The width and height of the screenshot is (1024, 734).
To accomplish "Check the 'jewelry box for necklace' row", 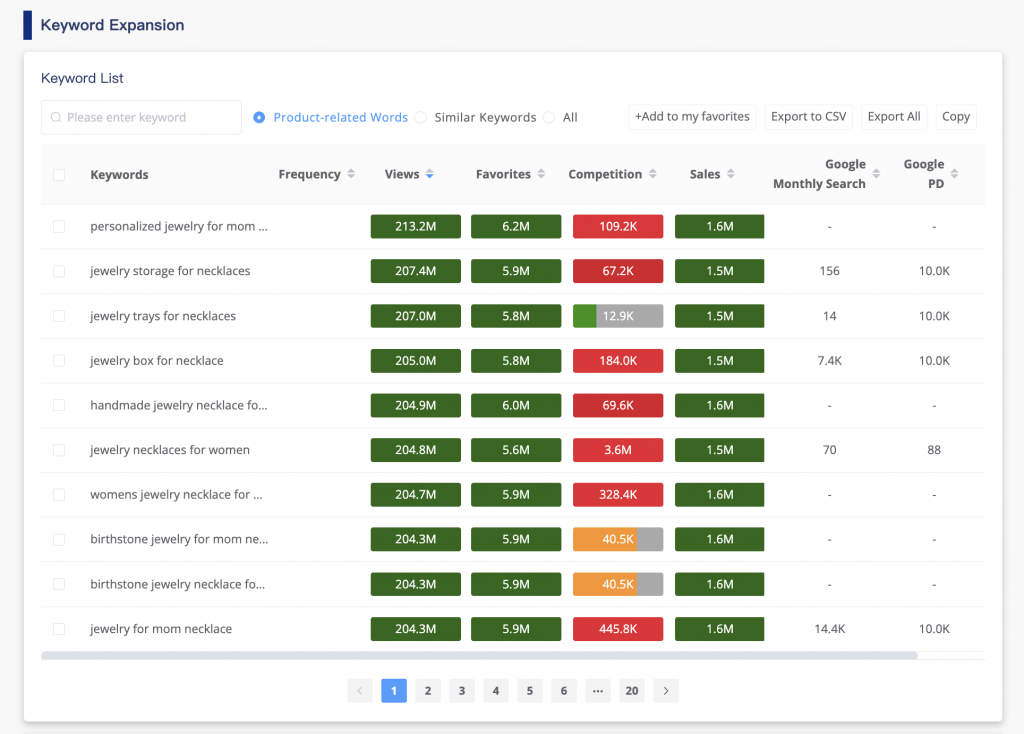I will 59,361.
